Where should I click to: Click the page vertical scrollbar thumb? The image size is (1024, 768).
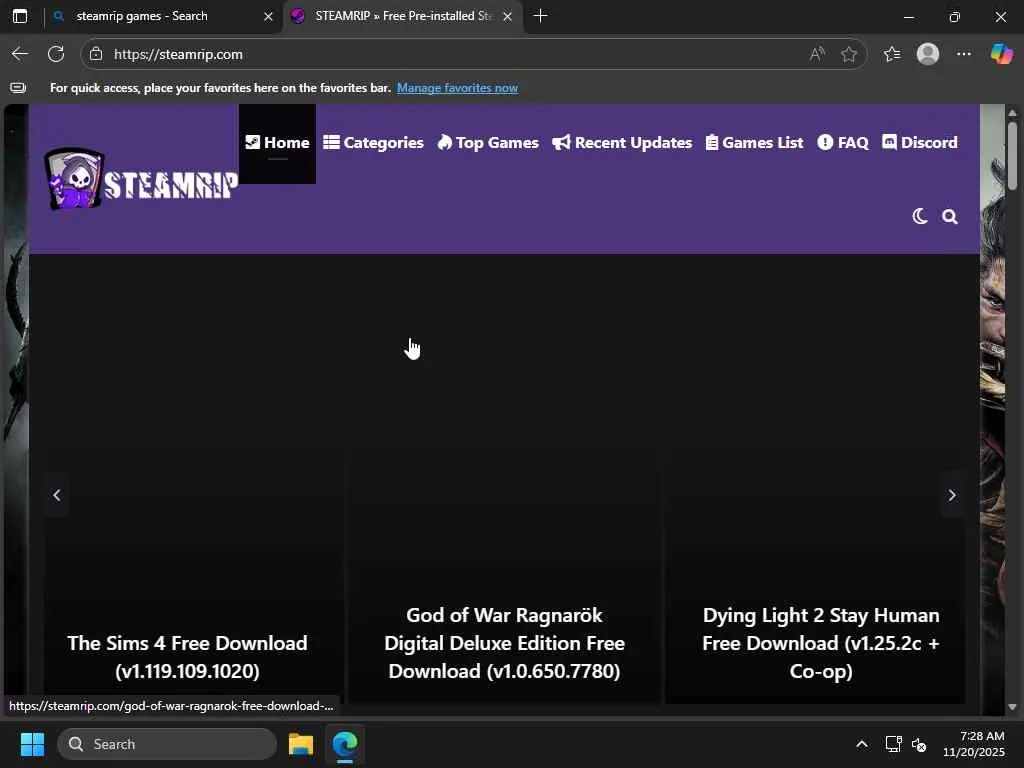click(1012, 157)
